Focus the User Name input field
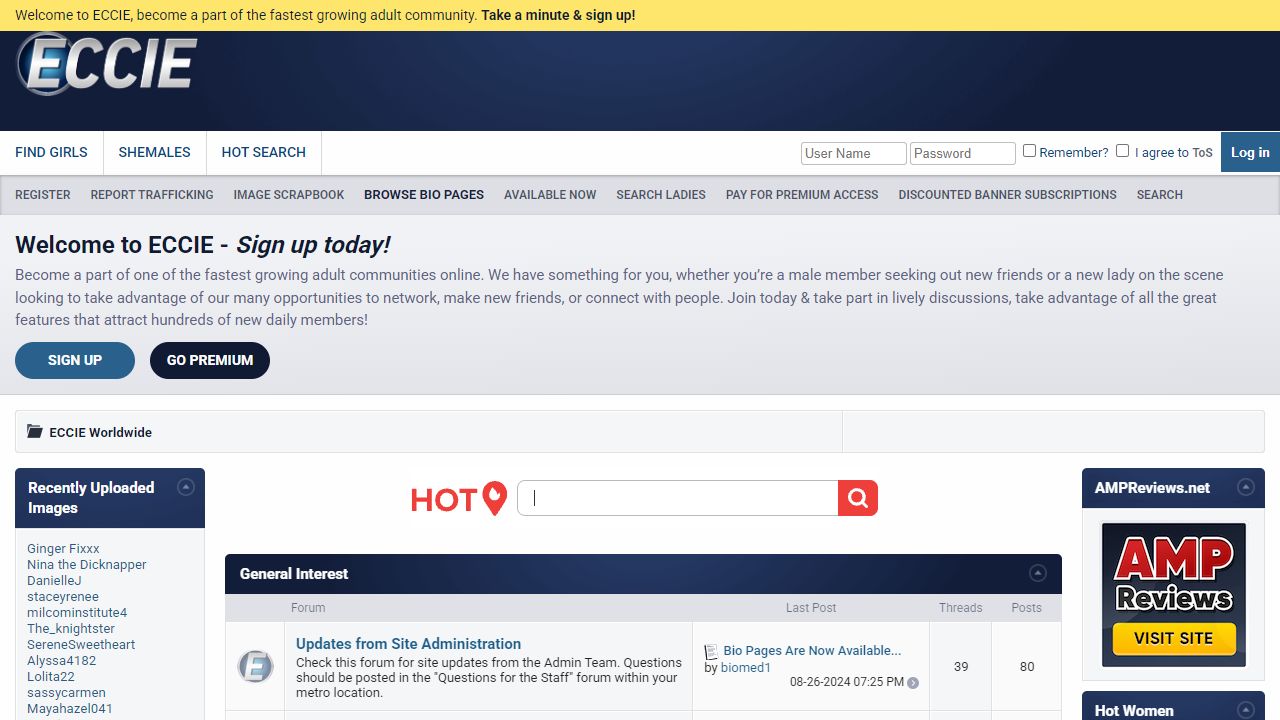1280x720 pixels. pyautogui.click(x=853, y=153)
